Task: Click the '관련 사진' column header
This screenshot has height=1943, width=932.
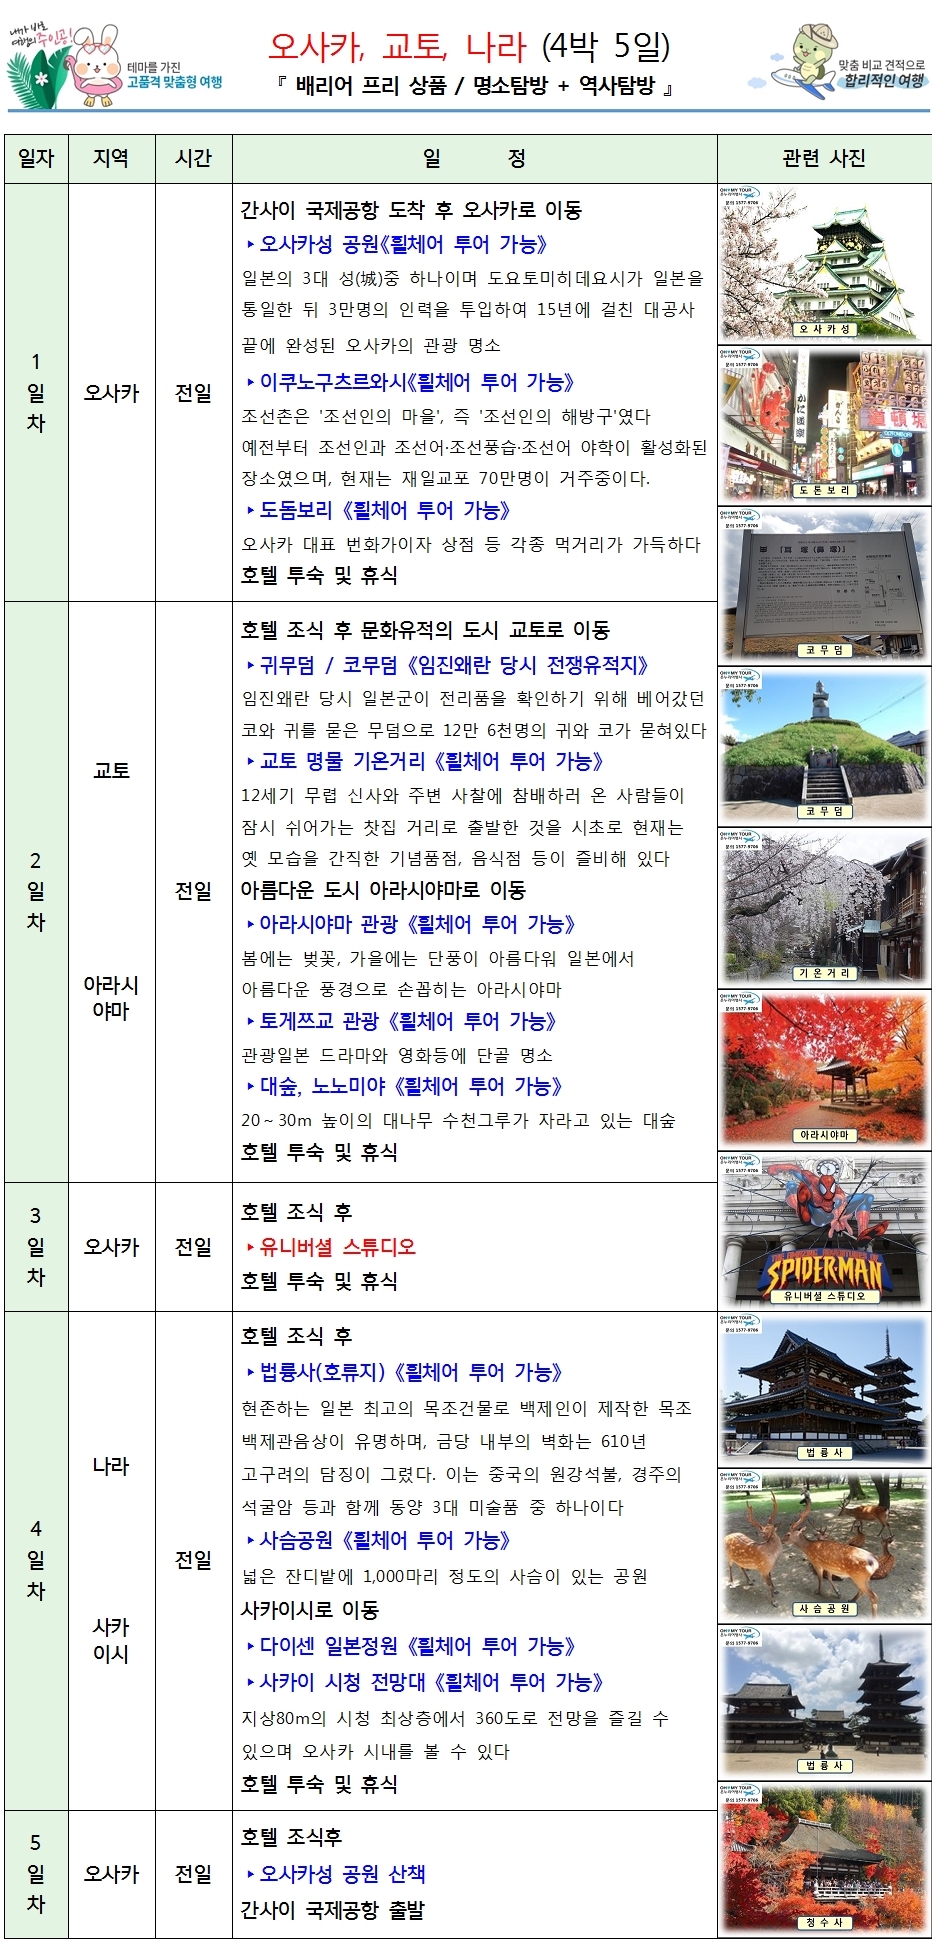Action: [x=823, y=158]
